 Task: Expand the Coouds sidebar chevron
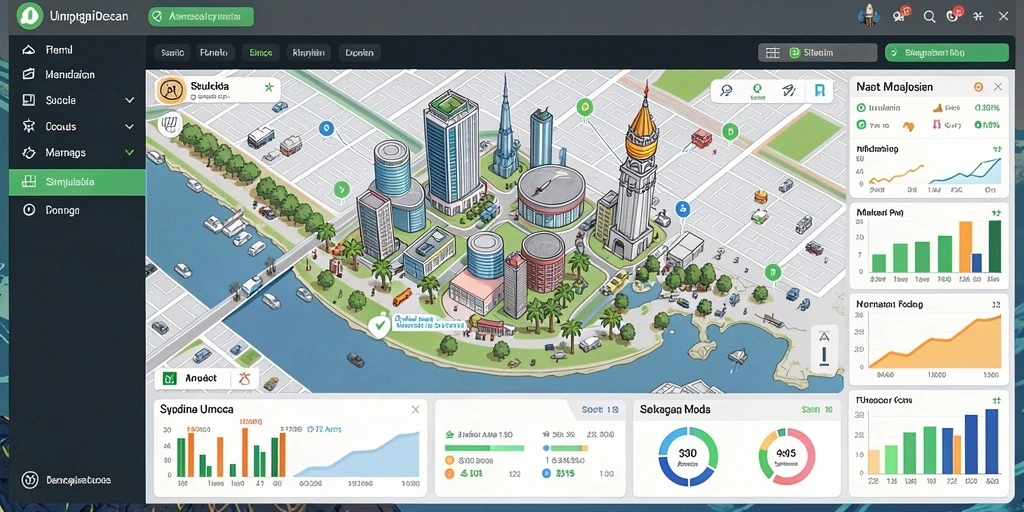129,126
